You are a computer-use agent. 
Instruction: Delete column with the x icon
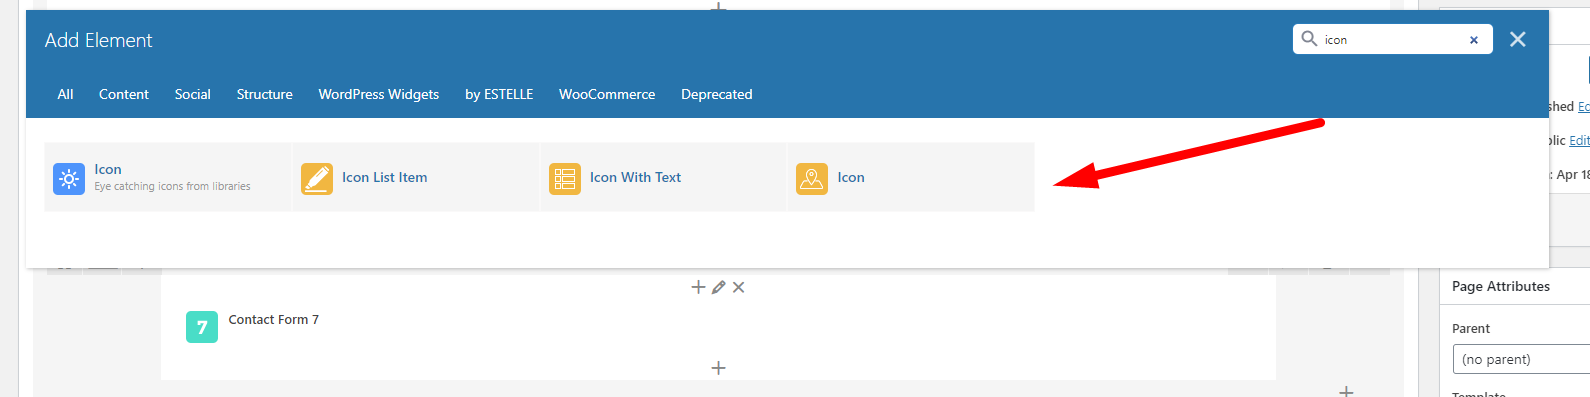click(738, 287)
